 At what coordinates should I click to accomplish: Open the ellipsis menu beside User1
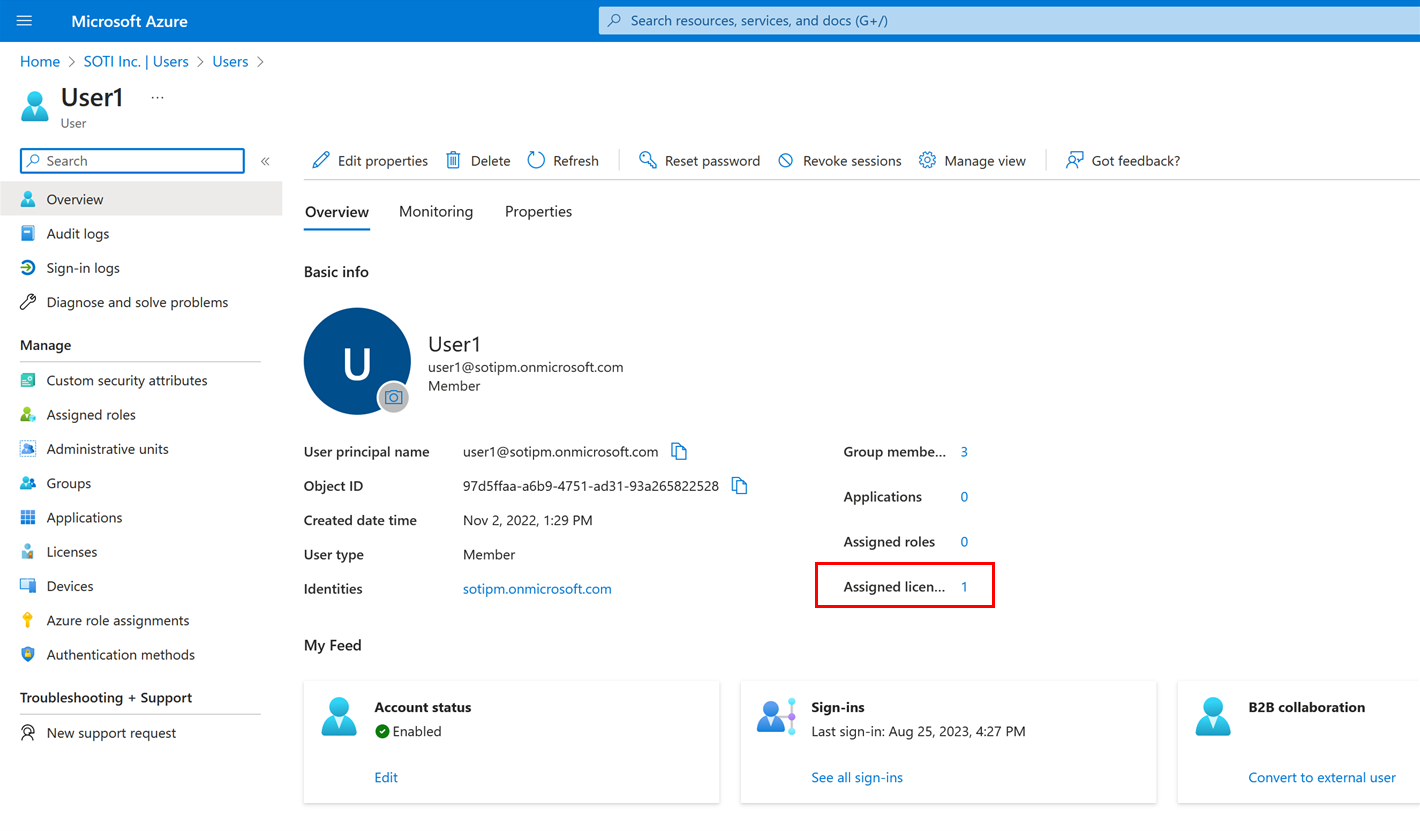(x=157, y=97)
